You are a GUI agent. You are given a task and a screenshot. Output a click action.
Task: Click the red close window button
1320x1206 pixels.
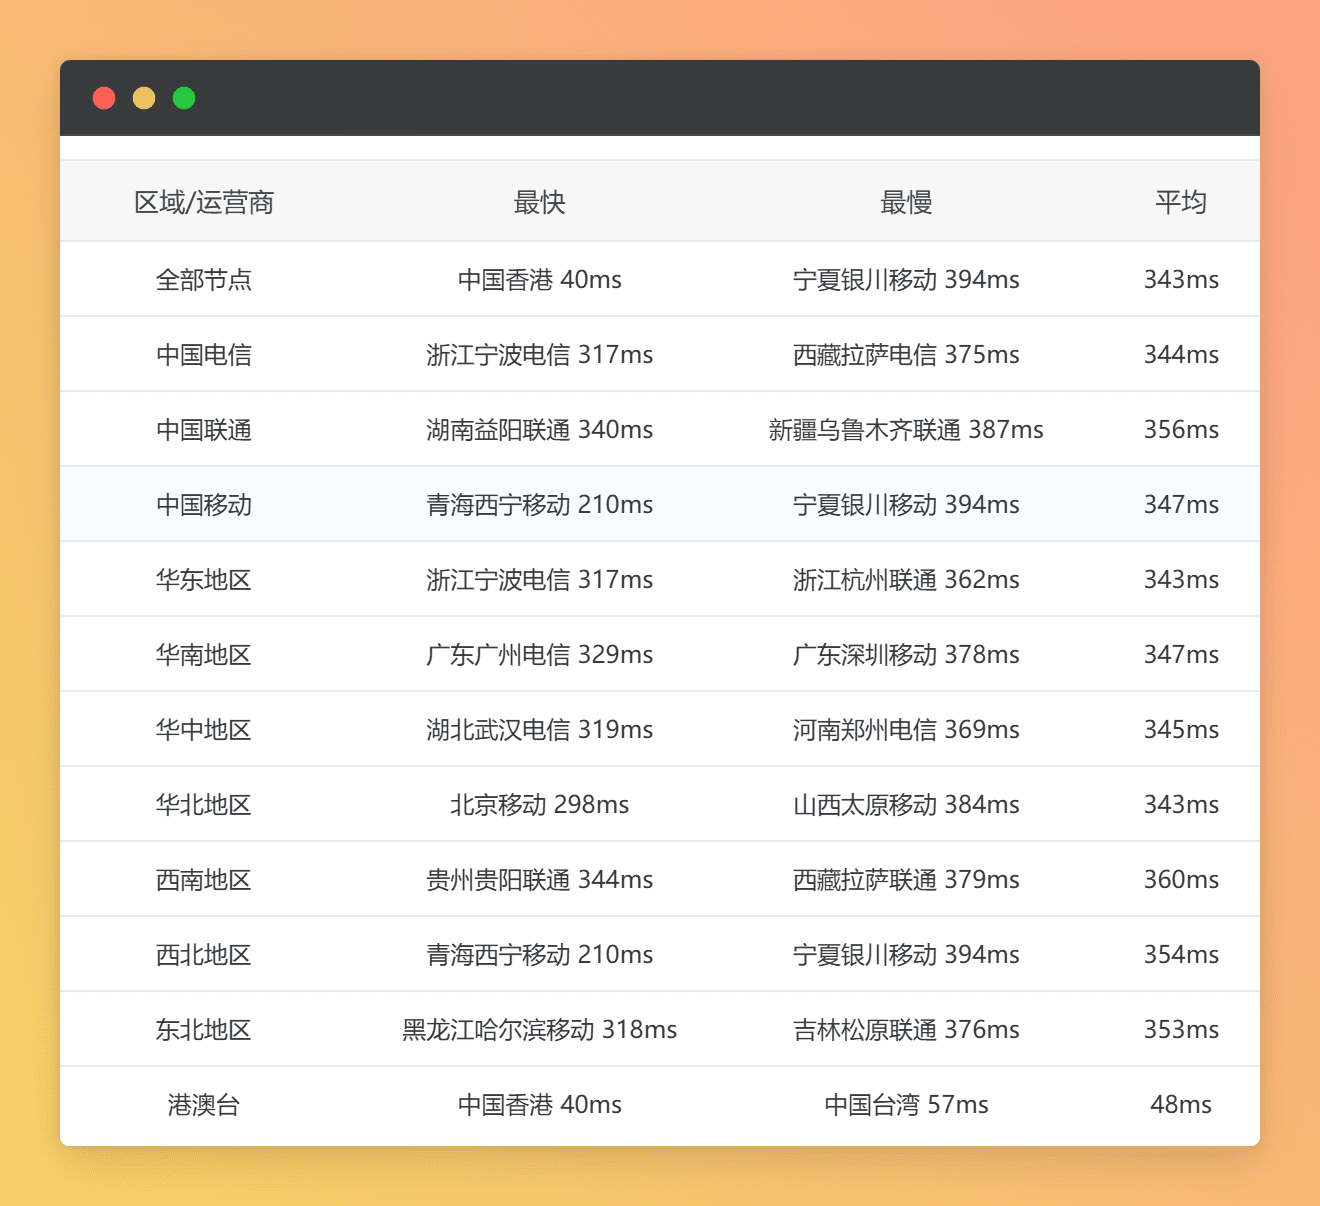pyautogui.click(x=104, y=98)
